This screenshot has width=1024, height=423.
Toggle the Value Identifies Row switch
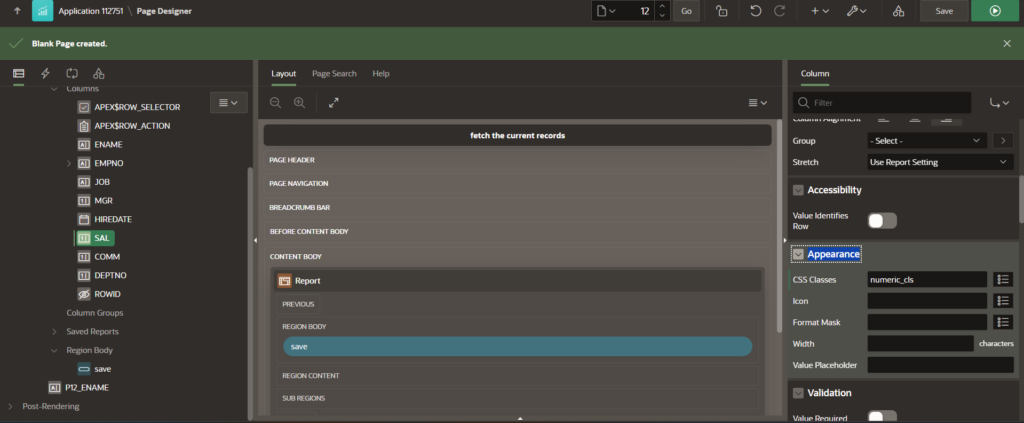coord(882,221)
